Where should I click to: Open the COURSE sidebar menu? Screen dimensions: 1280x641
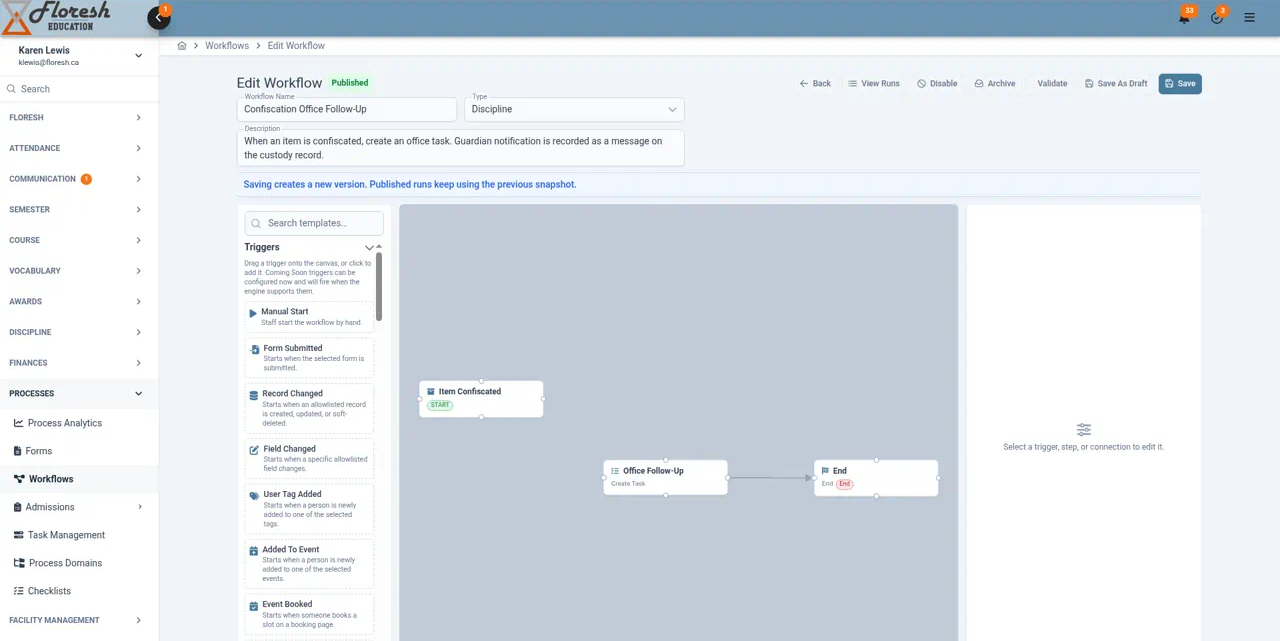pyautogui.click(x=79, y=240)
